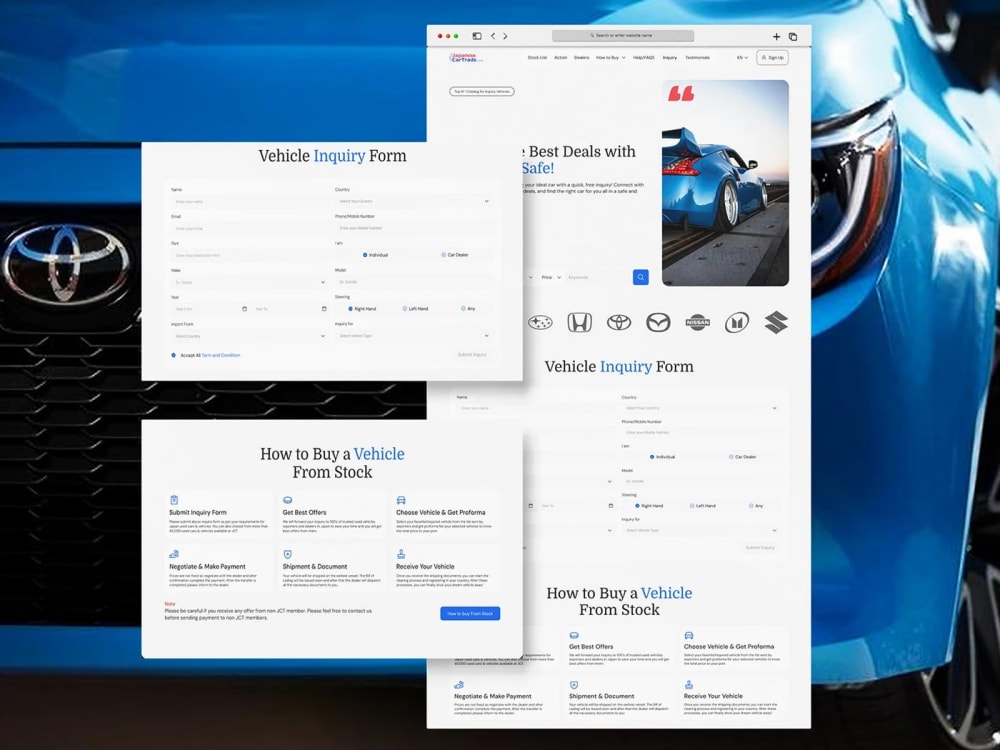Select the Honda brand logo
The height and width of the screenshot is (750, 1000).
tap(580, 323)
